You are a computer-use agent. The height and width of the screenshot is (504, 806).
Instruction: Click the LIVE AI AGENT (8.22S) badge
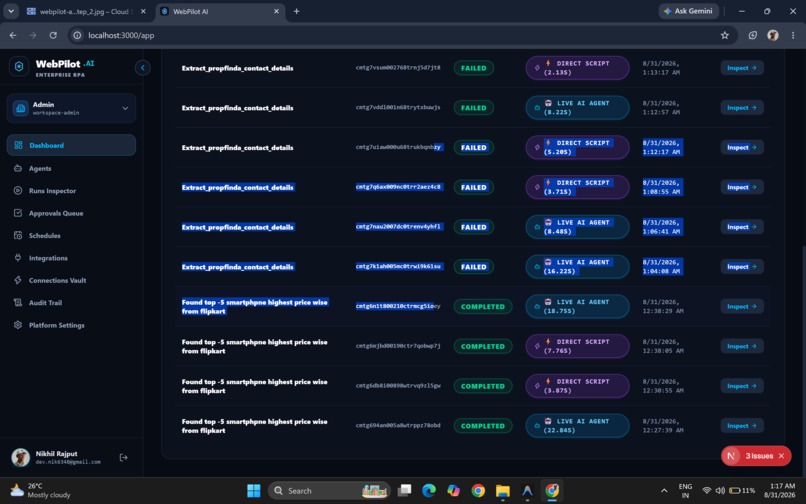(x=577, y=107)
